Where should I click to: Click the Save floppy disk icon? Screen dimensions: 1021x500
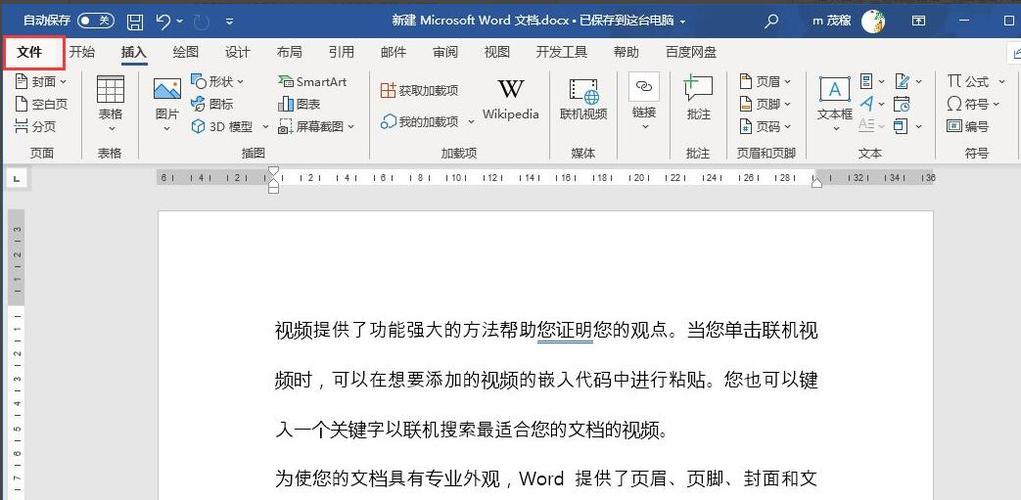(135, 21)
